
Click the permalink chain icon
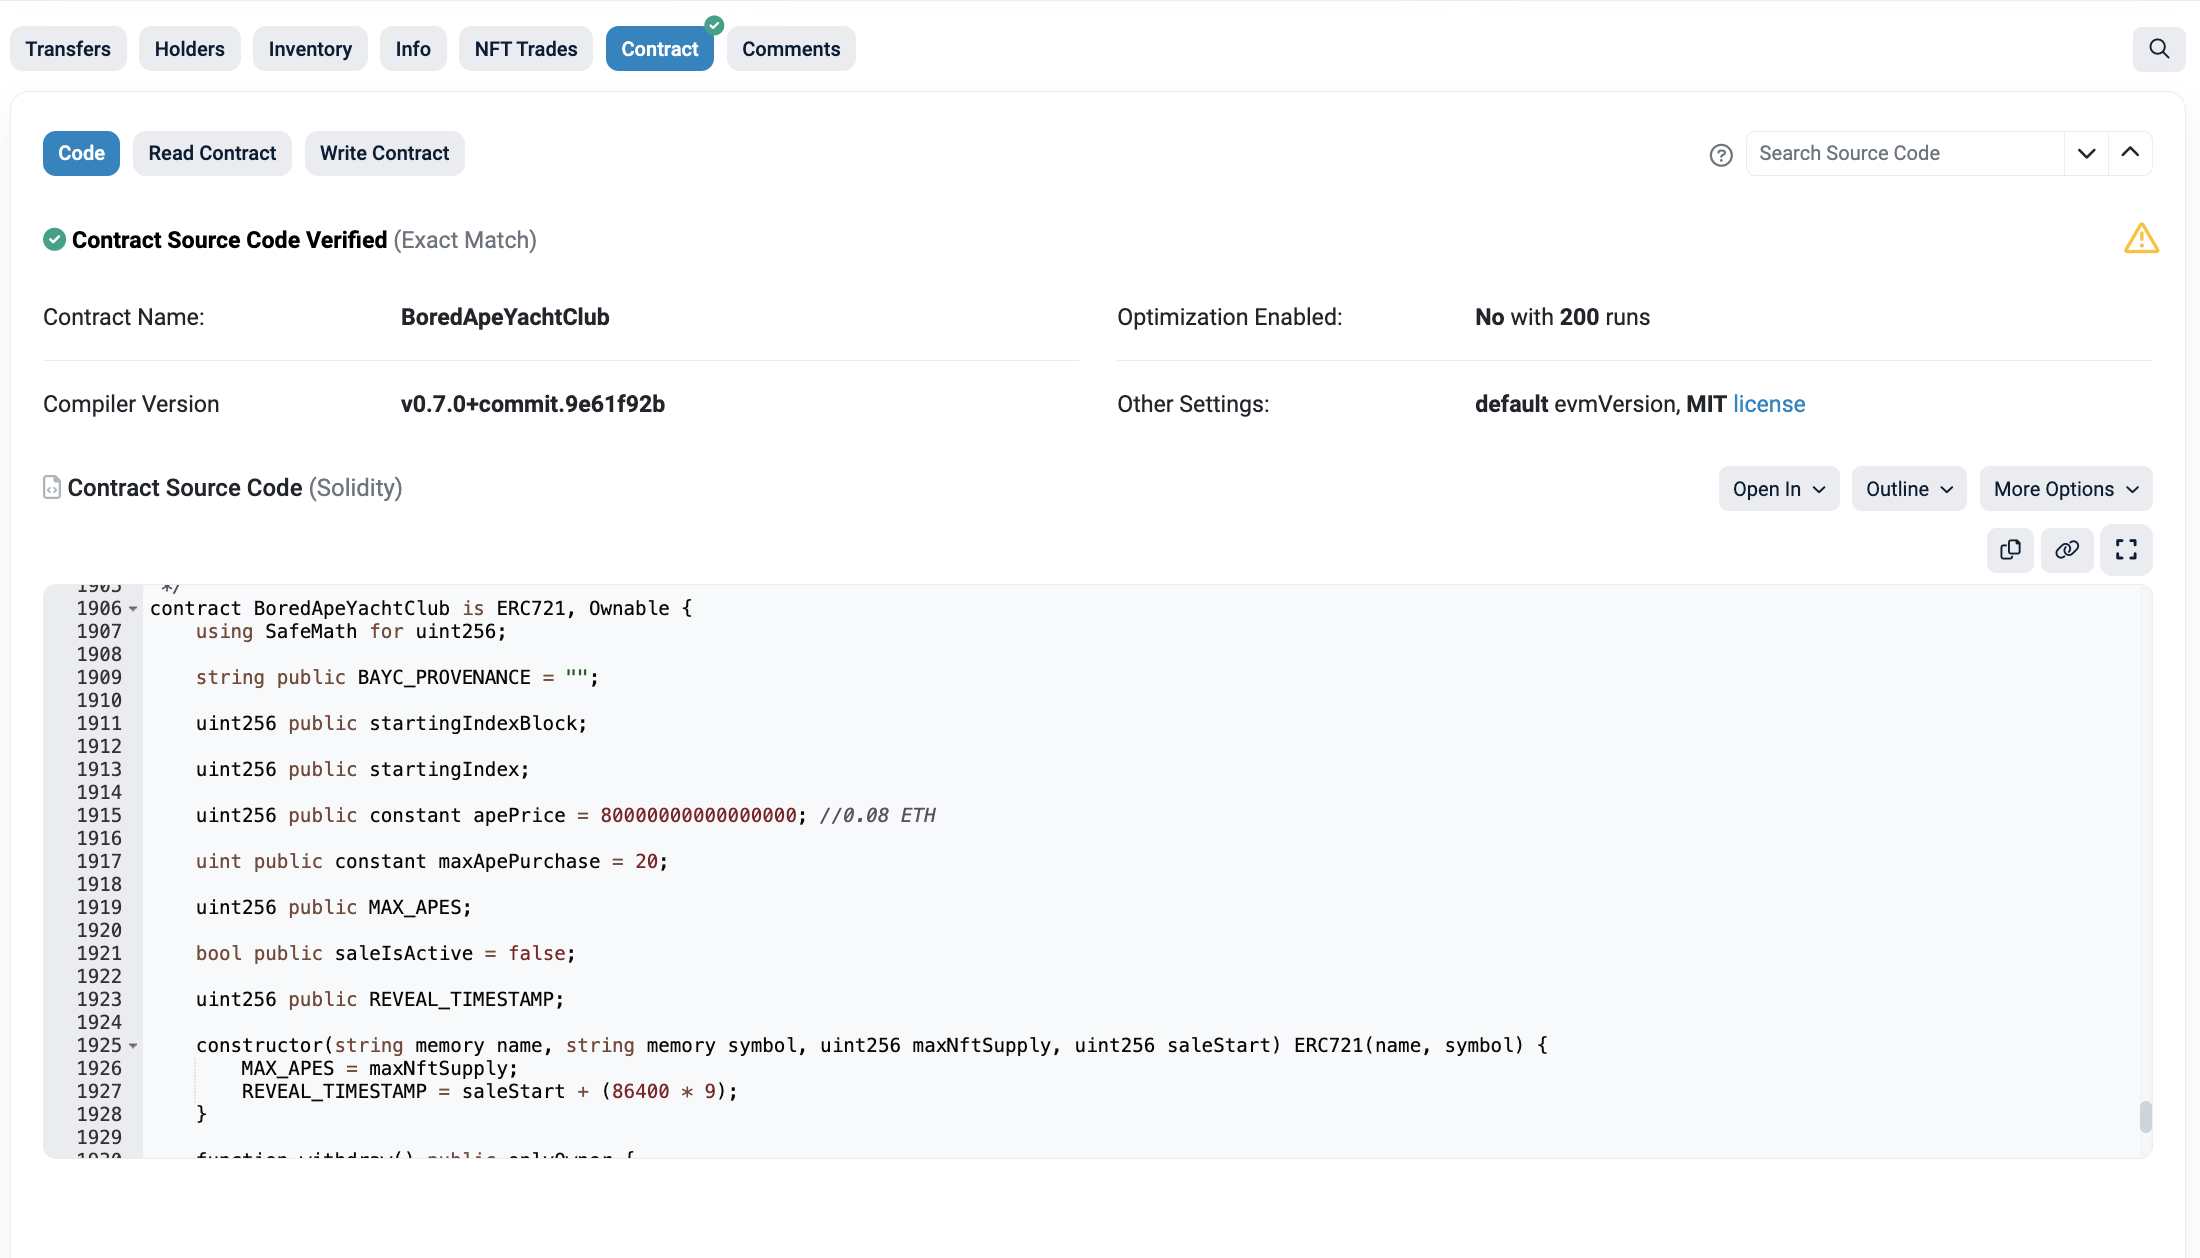click(2067, 550)
